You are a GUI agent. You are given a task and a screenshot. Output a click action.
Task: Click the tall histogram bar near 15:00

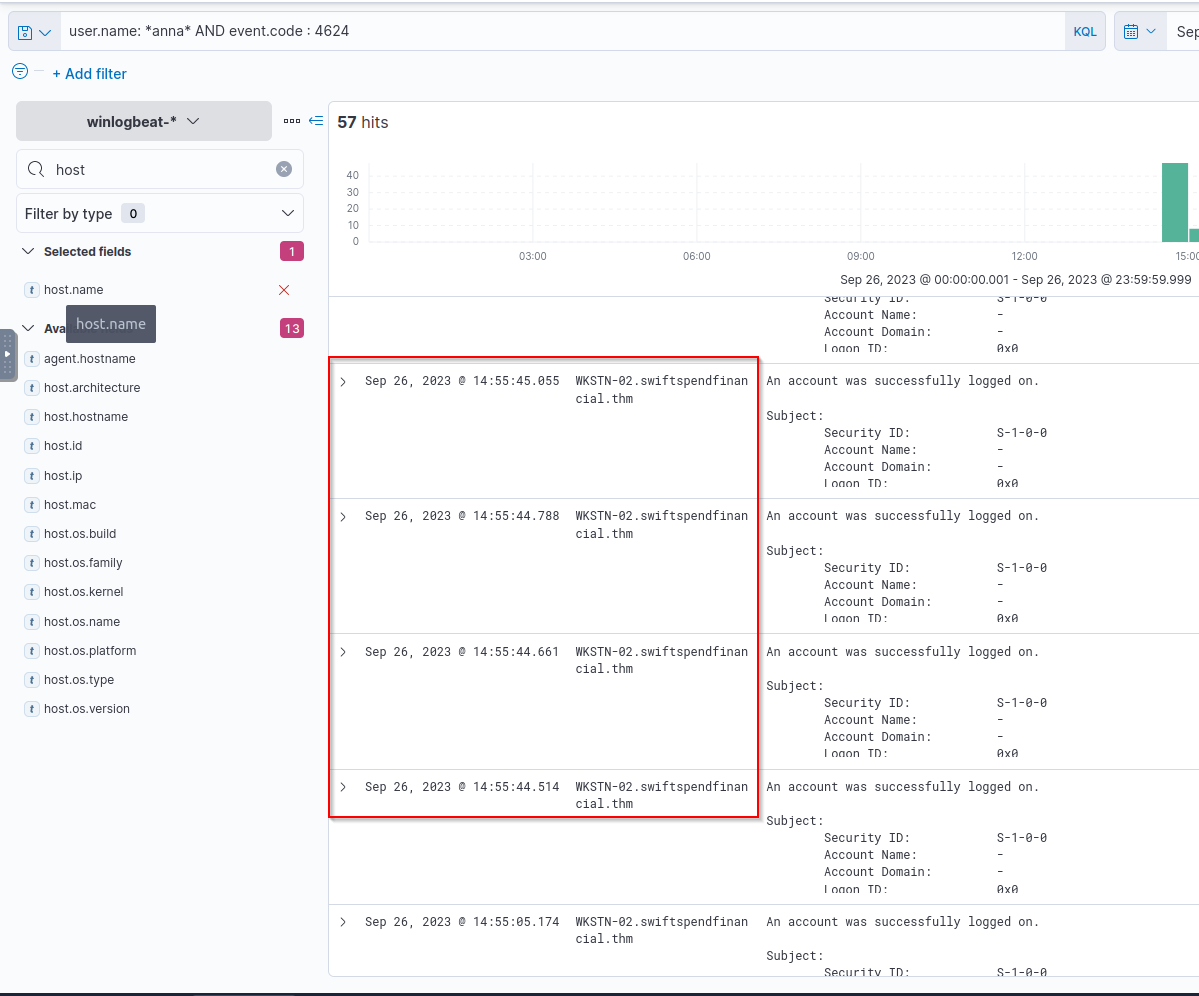click(x=1174, y=203)
